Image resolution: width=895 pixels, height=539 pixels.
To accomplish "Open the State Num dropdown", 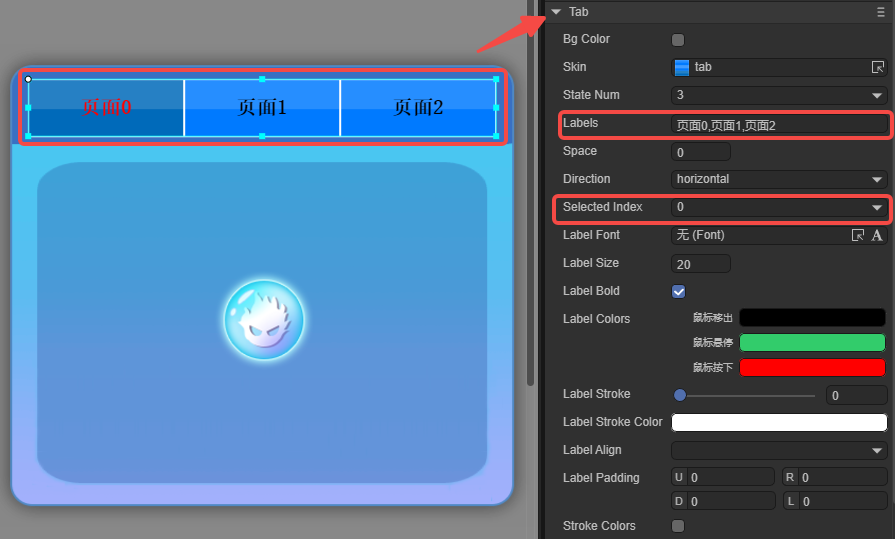I will (779, 95).
